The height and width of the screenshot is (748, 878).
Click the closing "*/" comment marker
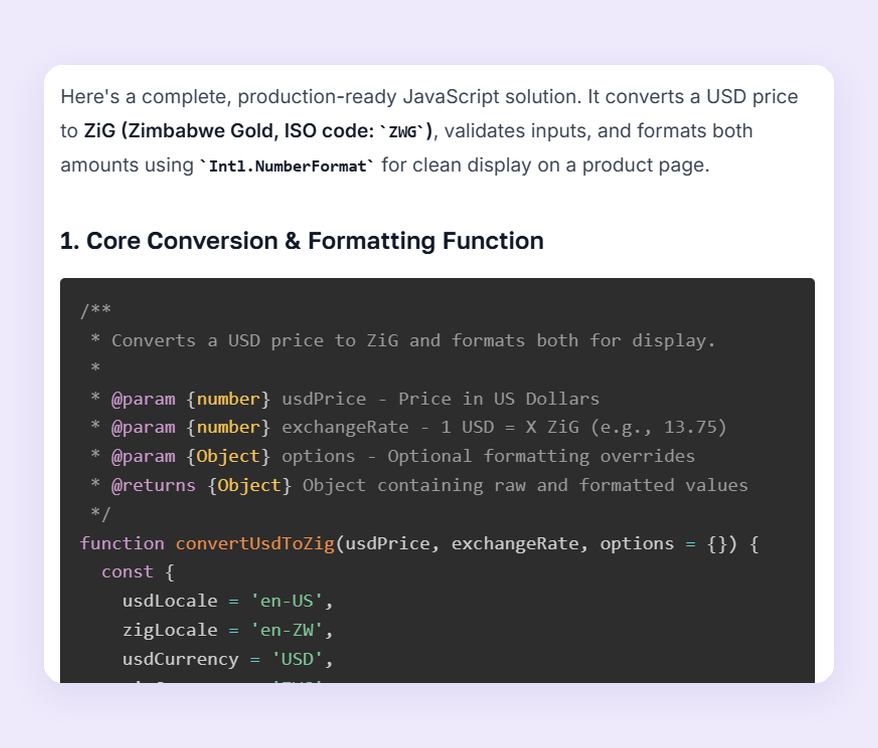pyautogui.click(x=101, y=513)
